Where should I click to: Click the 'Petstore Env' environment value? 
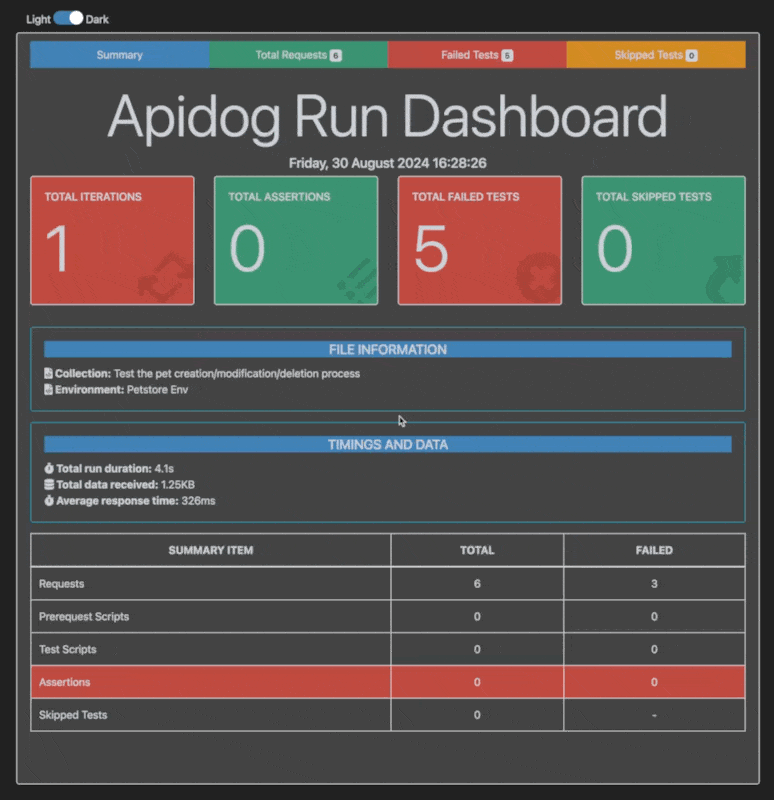click(157, 390)
